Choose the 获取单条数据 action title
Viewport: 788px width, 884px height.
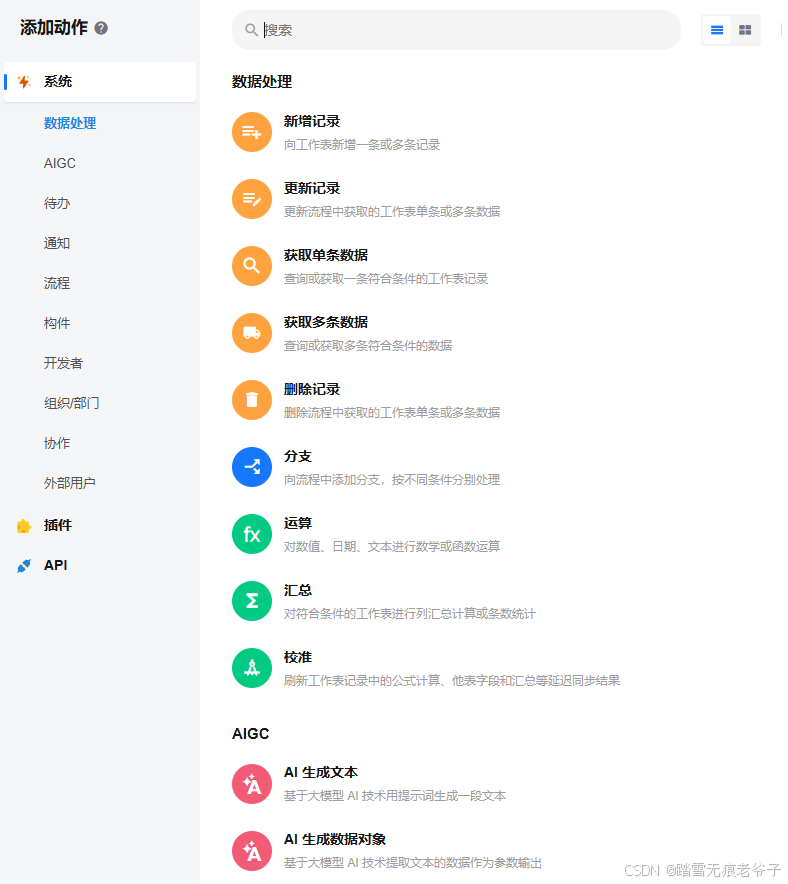pos(326,255)
